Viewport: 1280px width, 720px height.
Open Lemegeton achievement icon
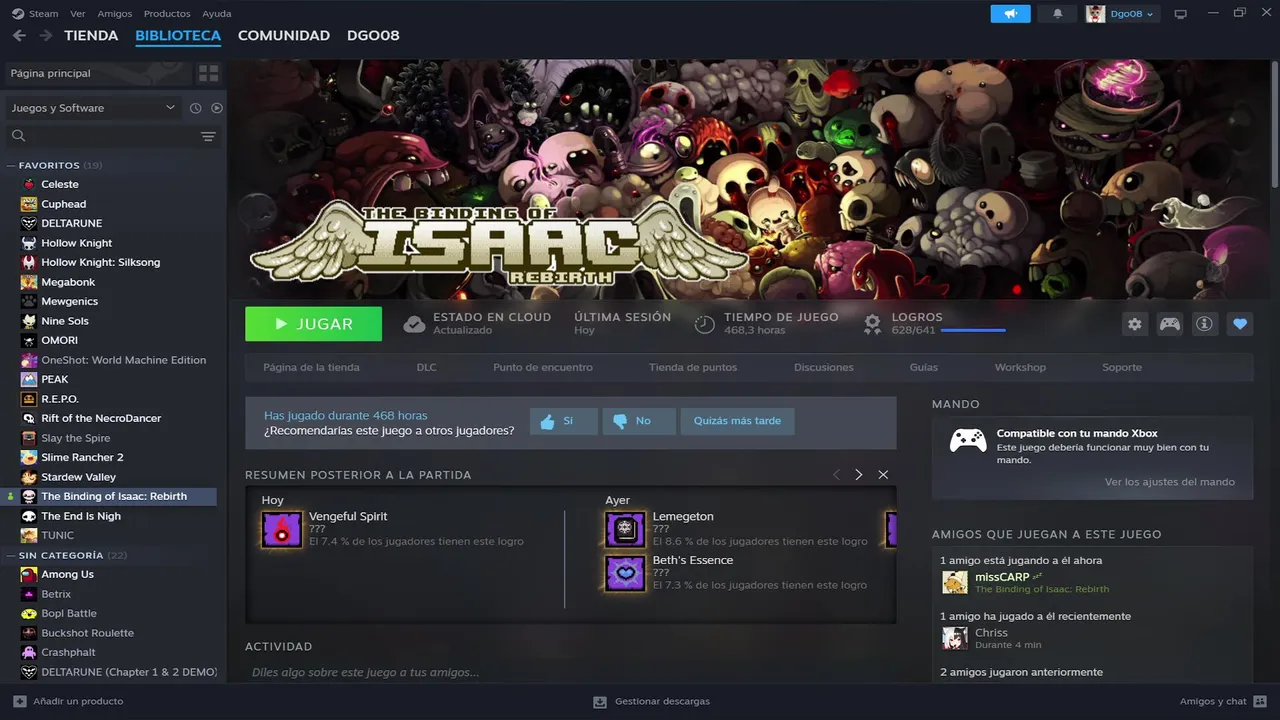coord(625,530)
